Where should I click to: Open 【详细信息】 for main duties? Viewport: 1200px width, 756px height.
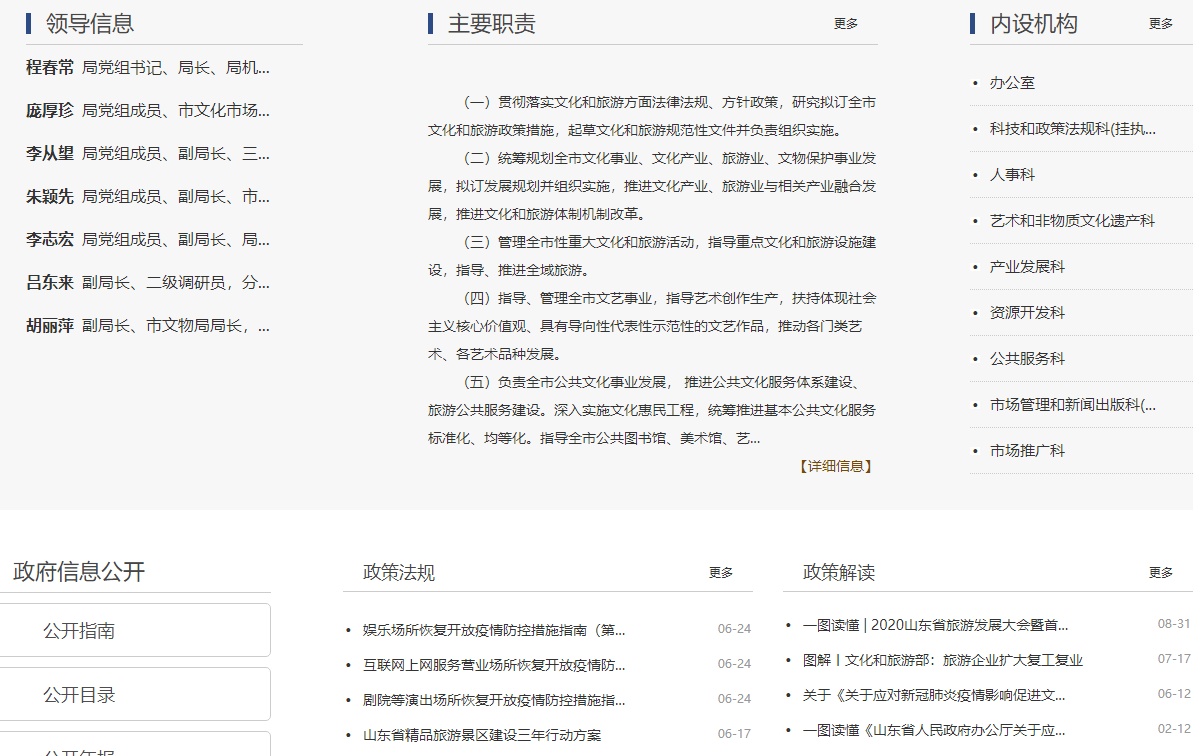coord(835,466)
